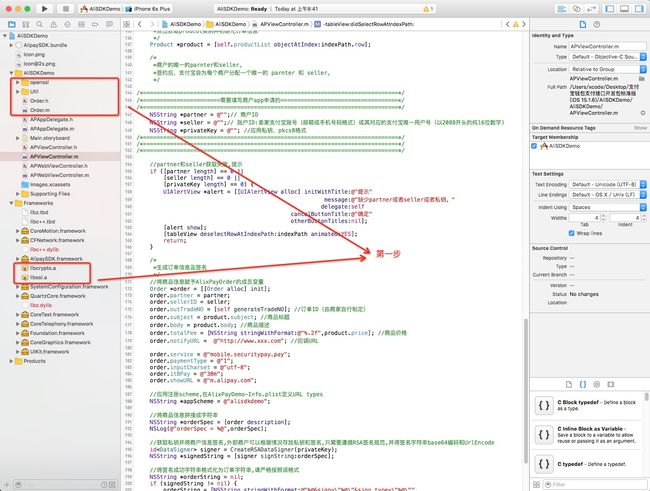
Task: Jump to the previous issue
Action: point(508,24)
